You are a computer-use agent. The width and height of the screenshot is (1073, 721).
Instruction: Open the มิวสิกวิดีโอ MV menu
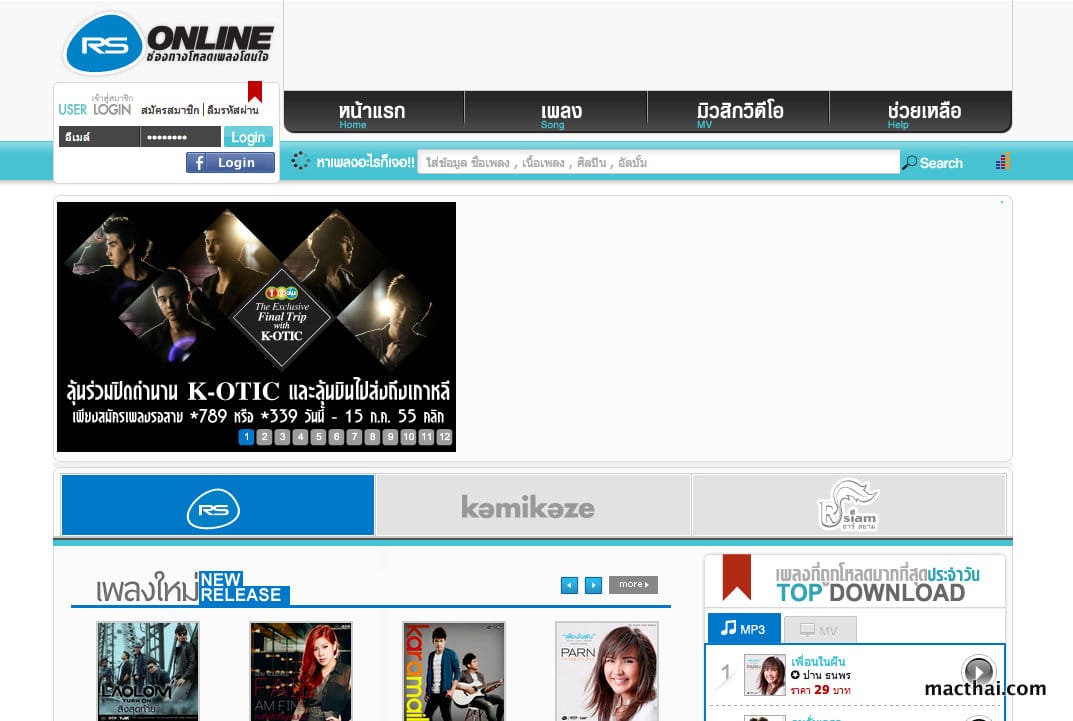tap(738, 112)
